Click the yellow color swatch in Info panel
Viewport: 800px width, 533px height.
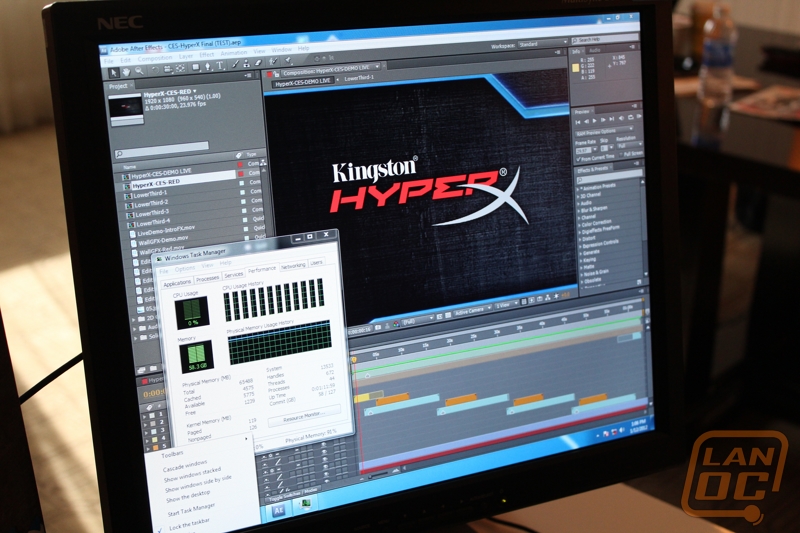[576, 67]
